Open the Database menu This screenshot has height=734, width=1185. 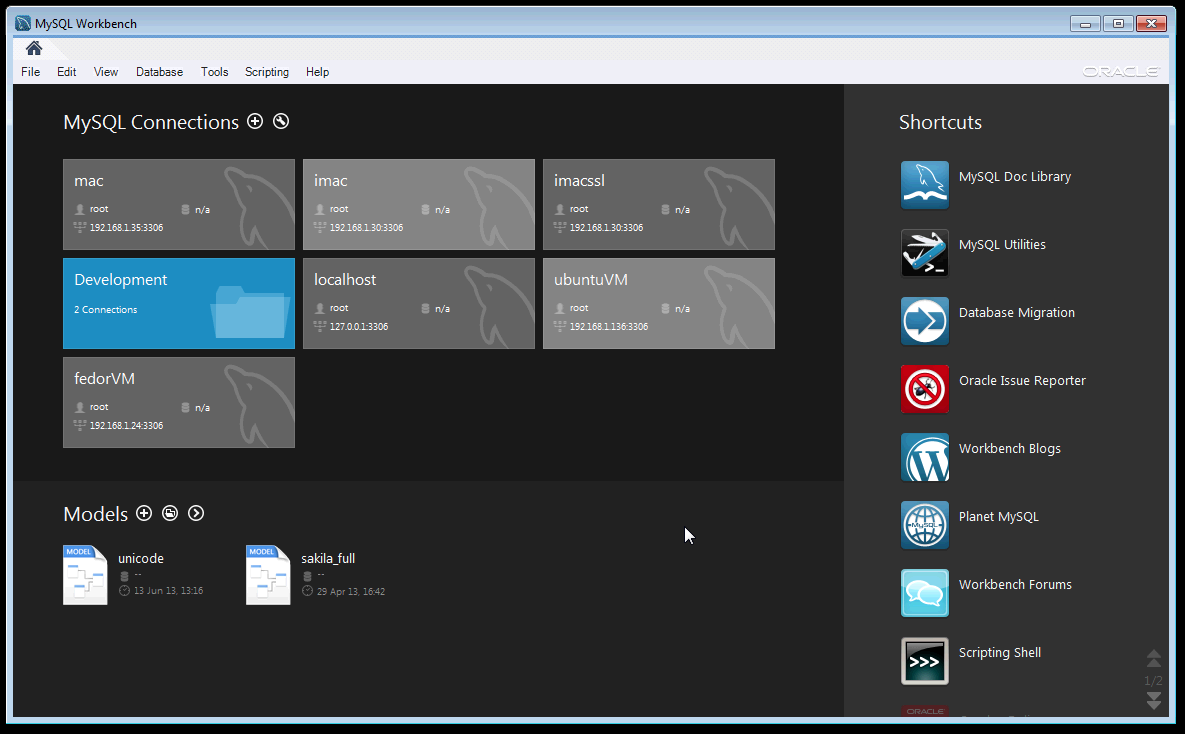click(x=159, y=72)
